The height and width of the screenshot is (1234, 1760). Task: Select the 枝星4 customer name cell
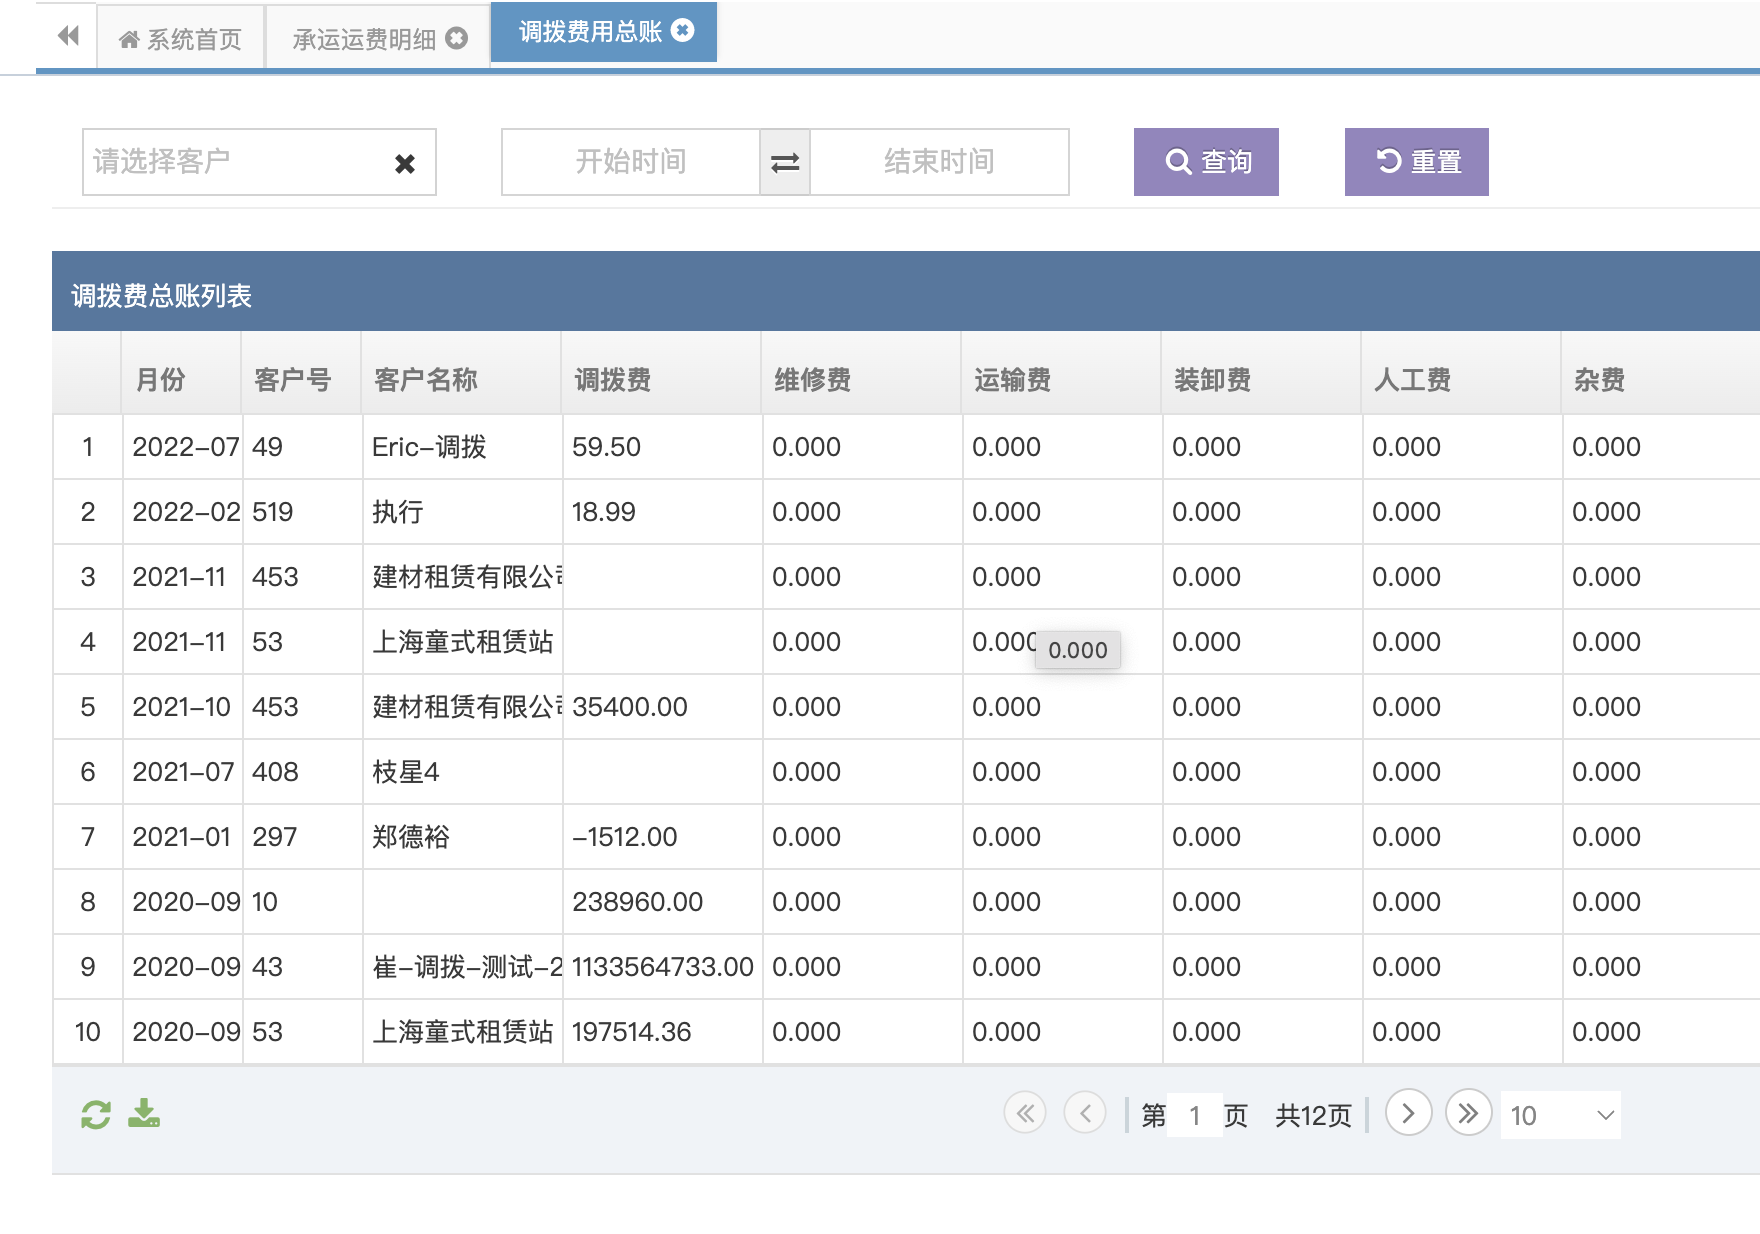(x=462, y=772)
